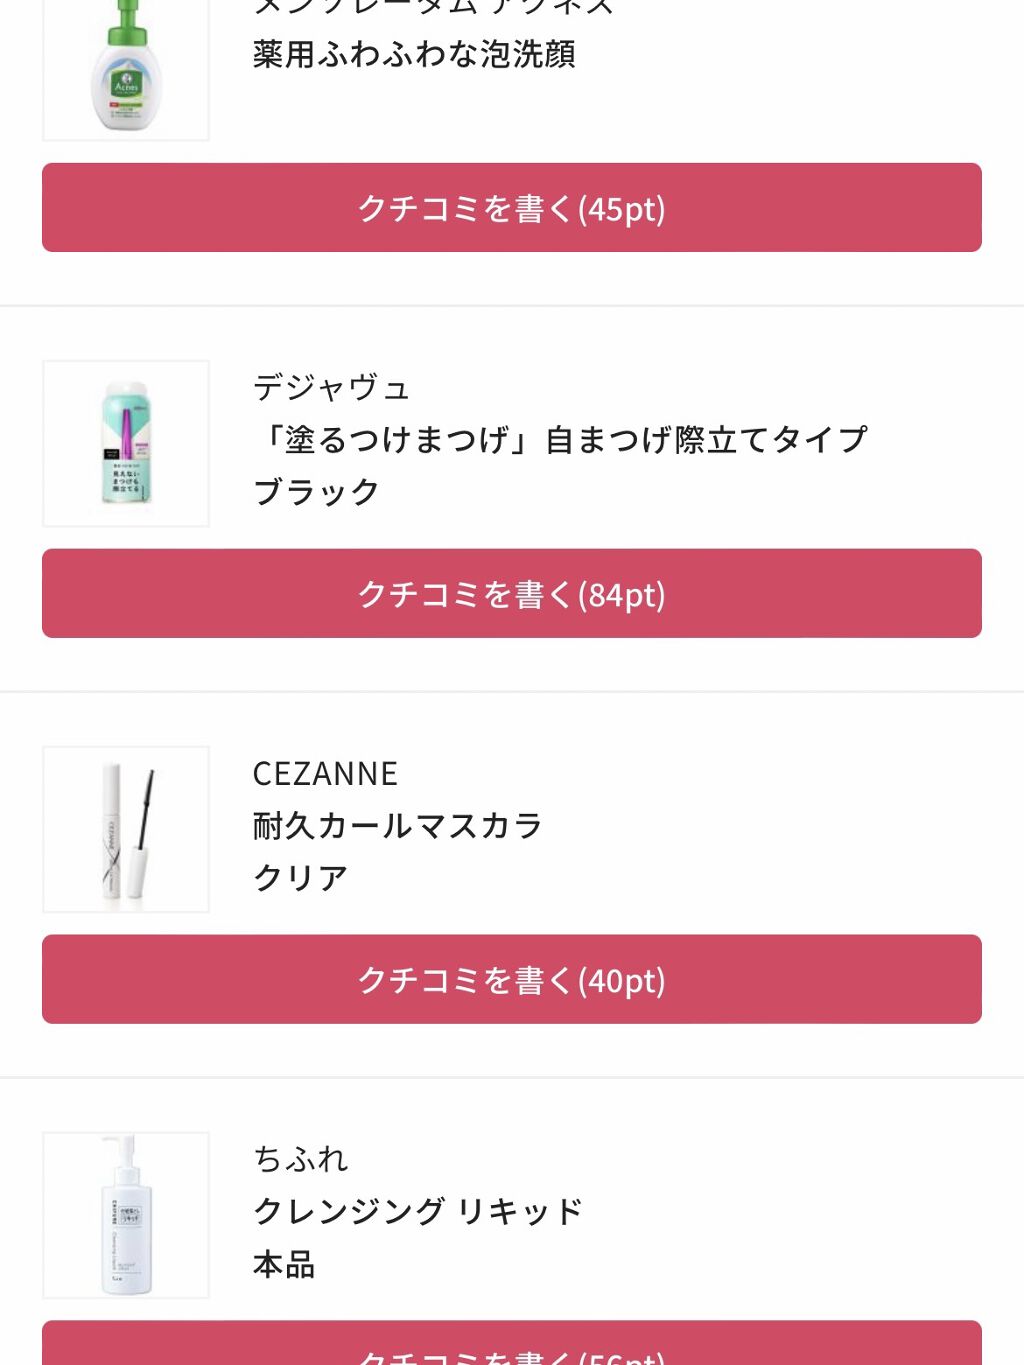Tap the デジャヴュ brand name
Viewport: 1024px width, 1365px height.
pos(331,387)
